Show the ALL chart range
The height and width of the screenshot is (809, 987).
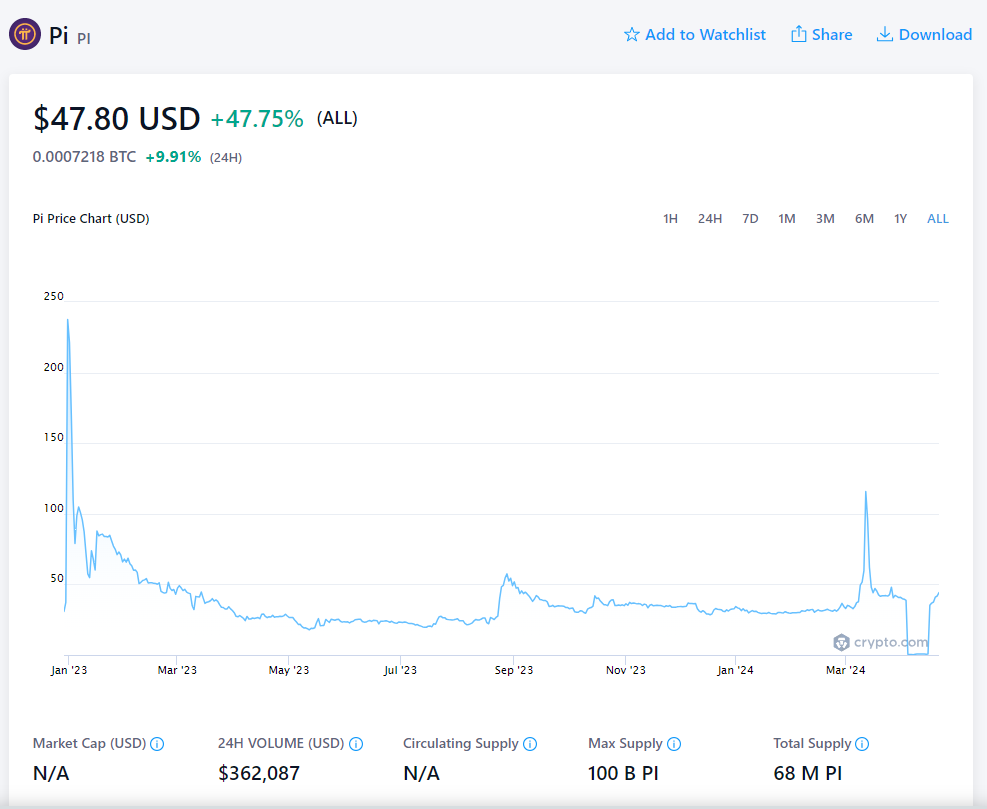click(x=937, y=218)
